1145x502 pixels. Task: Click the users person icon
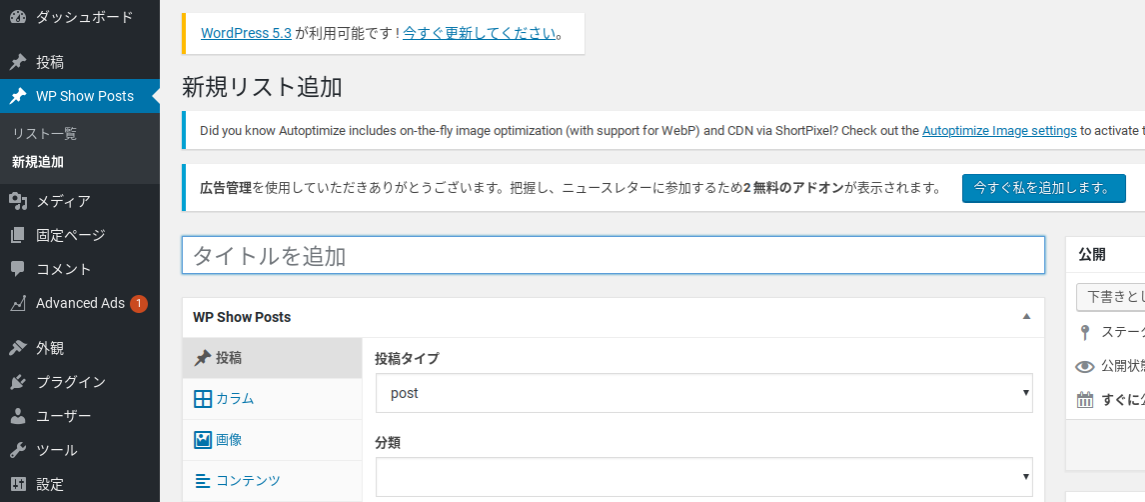click(x=17, y=416)
